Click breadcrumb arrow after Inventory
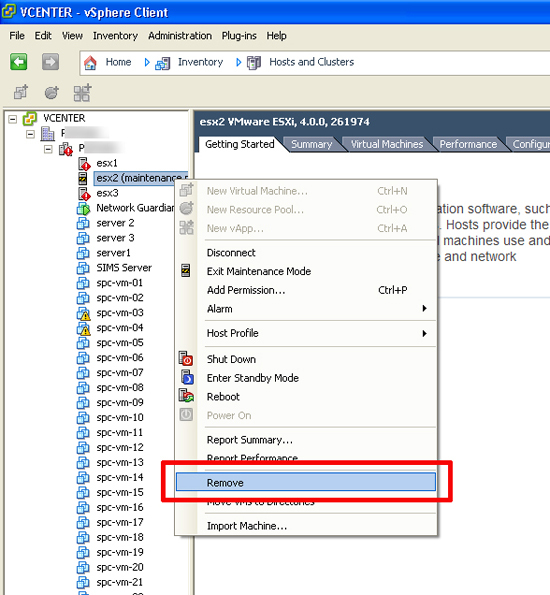Viewport: 550px width, 595px height. pos(238,62)
